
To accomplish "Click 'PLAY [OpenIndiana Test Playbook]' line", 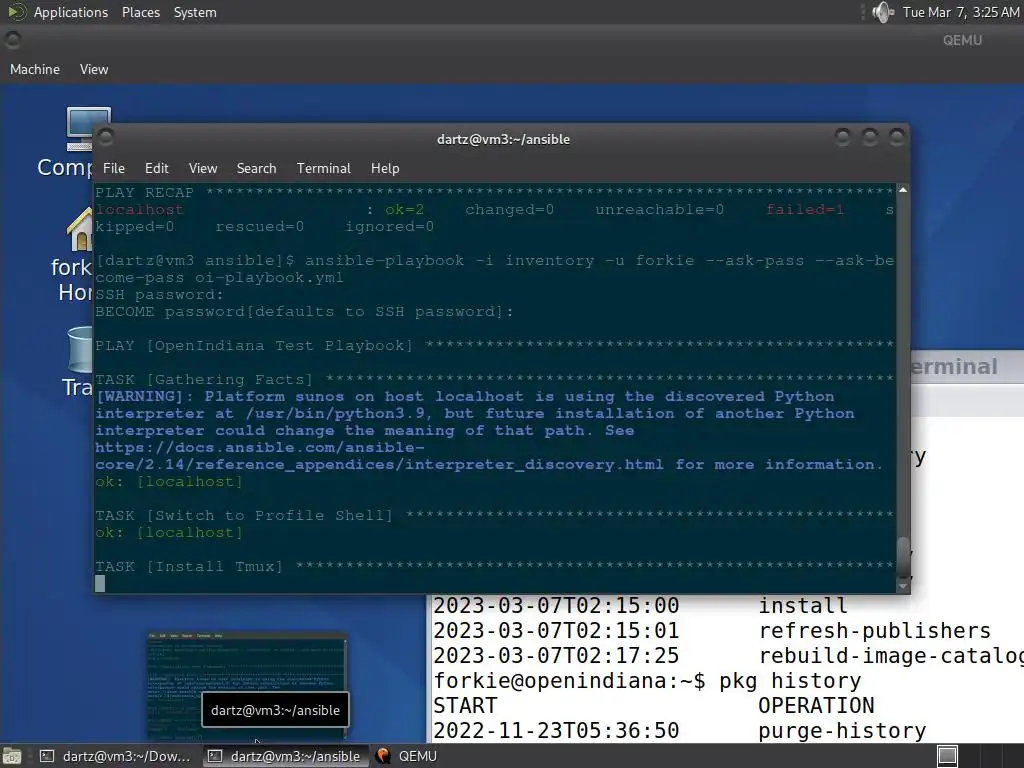I will (494, 345).
